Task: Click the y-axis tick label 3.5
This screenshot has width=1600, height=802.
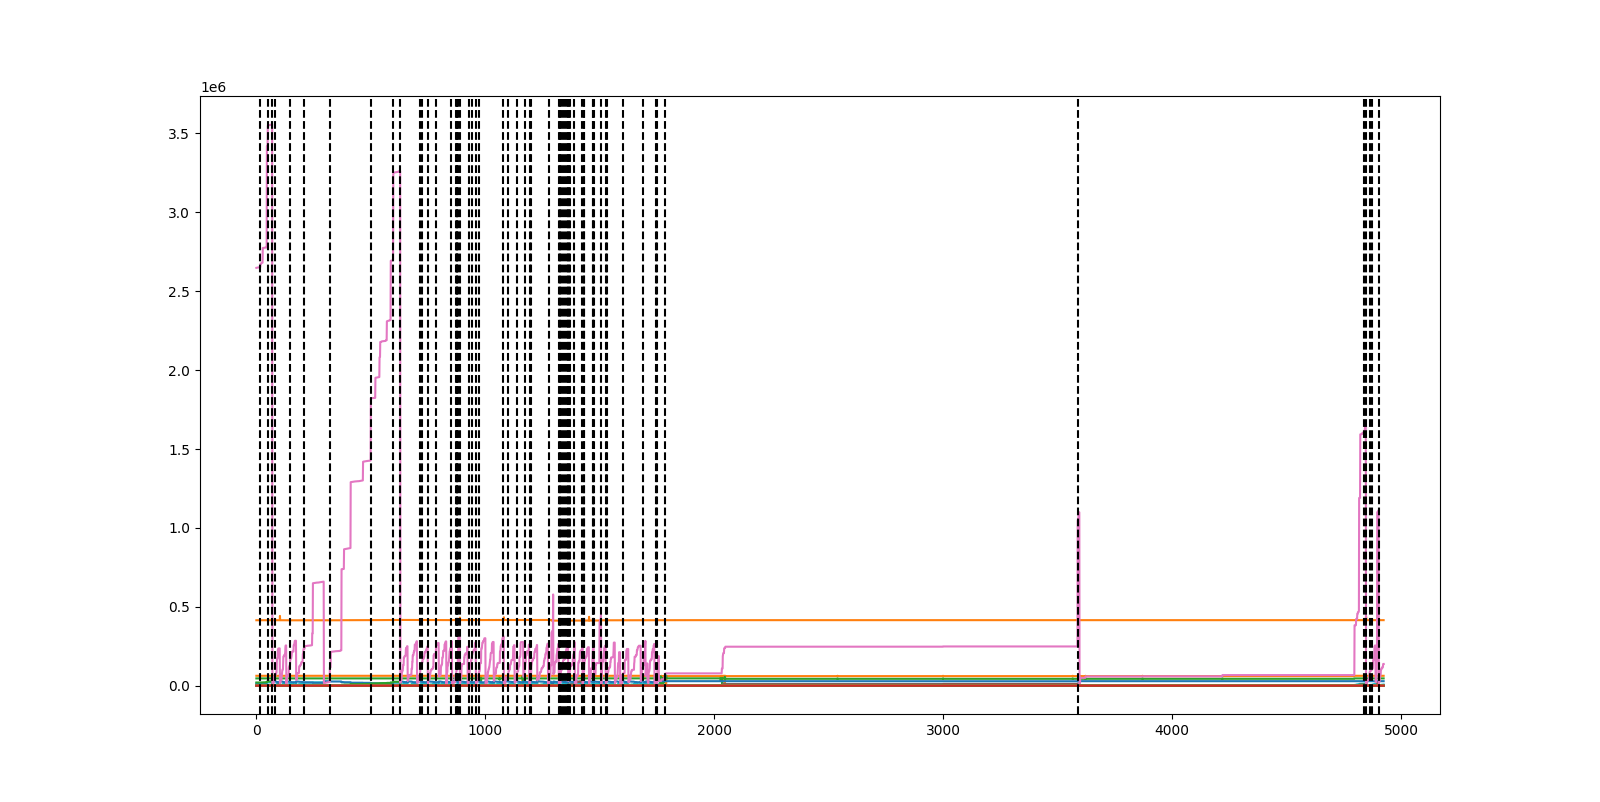Action: click(x=178, y=134)
